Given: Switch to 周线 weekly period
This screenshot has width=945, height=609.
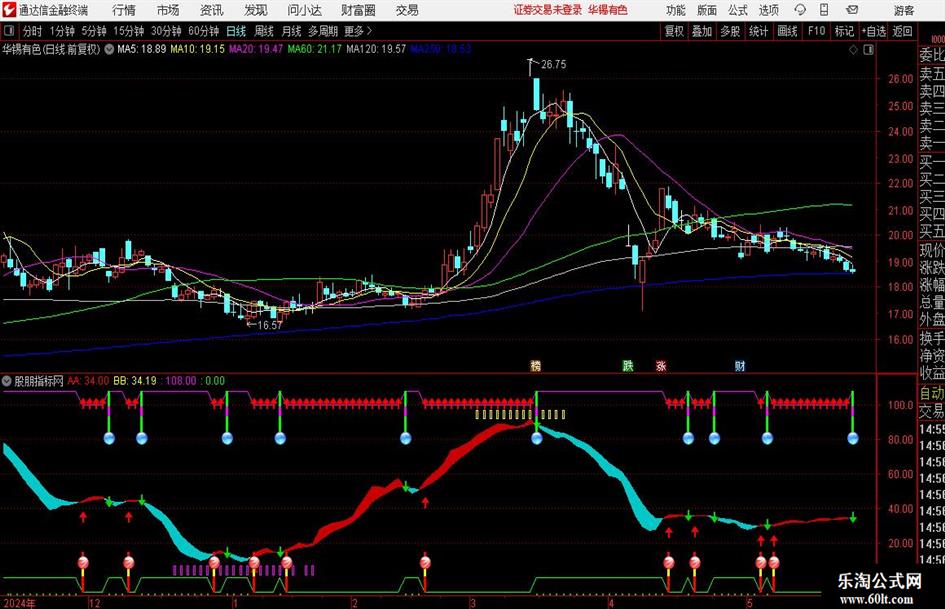Looking at the screenshot, I should click(x=264, y=31).
